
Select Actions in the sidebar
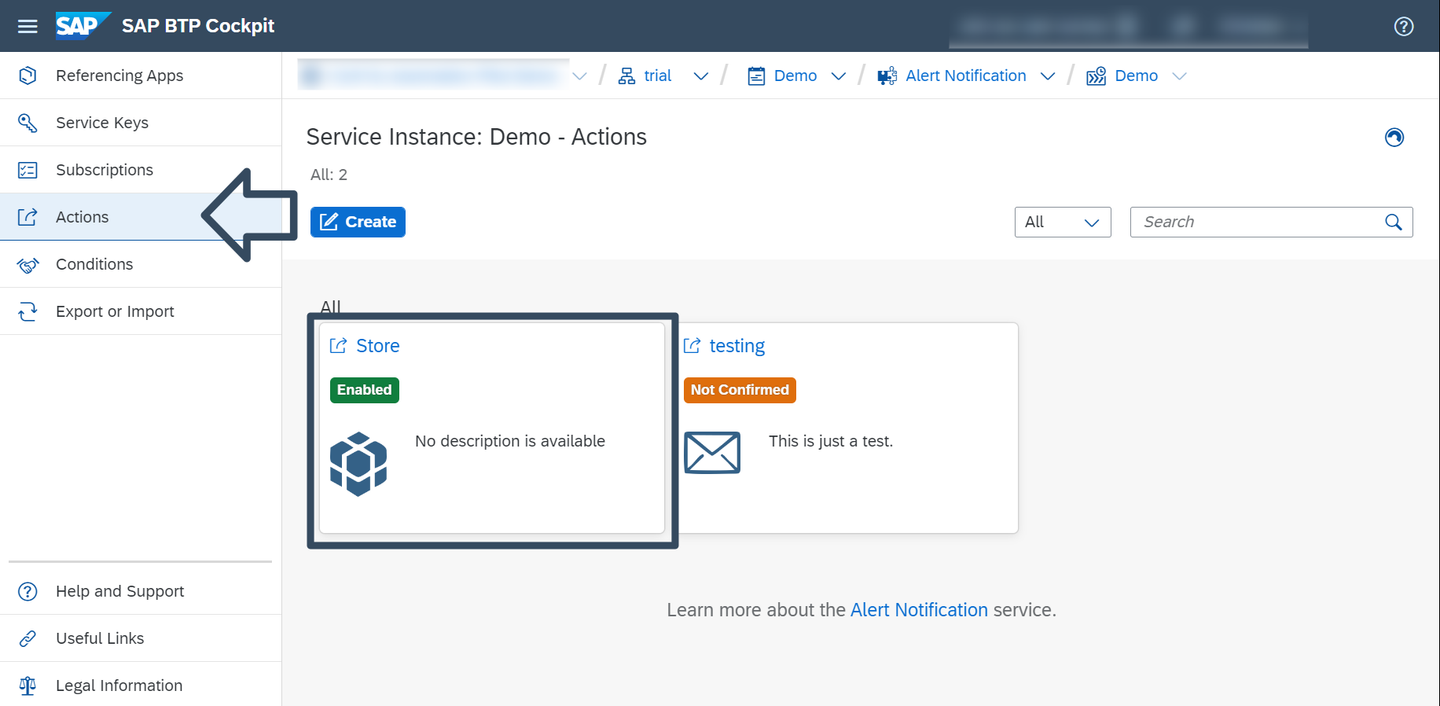pyautogui.click(x=140, y=217)
